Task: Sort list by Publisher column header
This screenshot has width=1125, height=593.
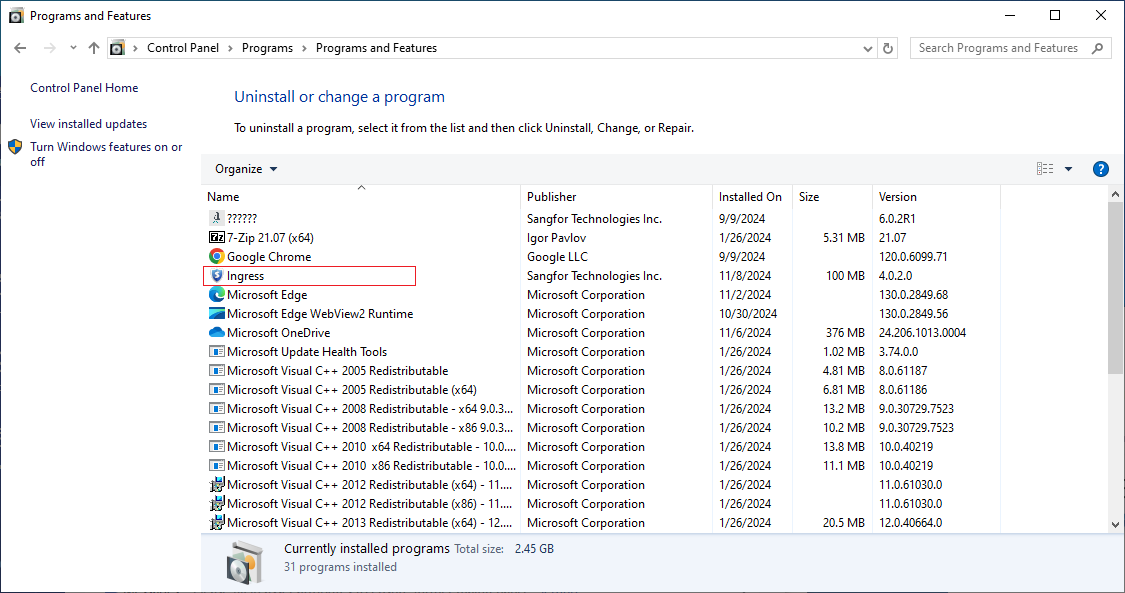Action: click(x=552, y=197)
